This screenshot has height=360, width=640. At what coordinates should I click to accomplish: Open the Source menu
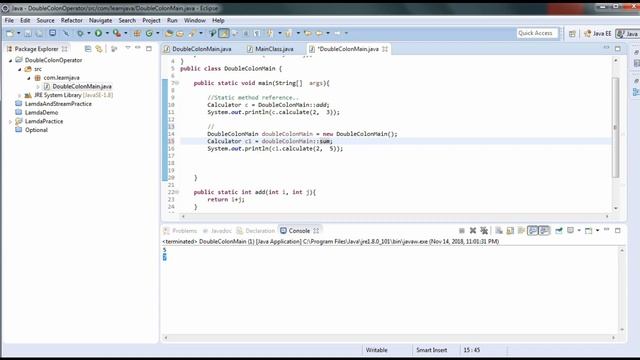tap(45, 20)
